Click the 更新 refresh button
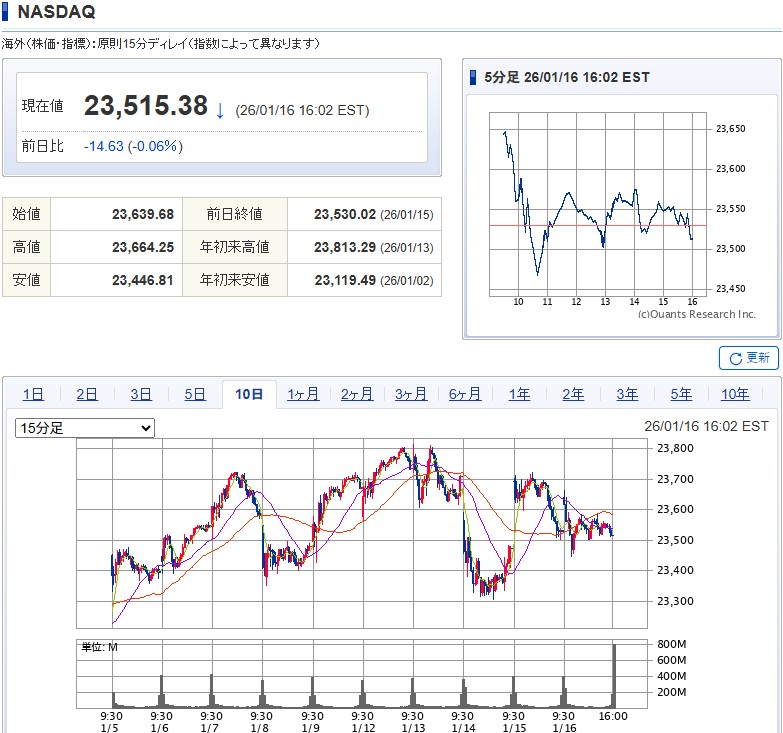The height and width of the screenshot is (733, 783). pyautogui.click(x=748, y=358)
